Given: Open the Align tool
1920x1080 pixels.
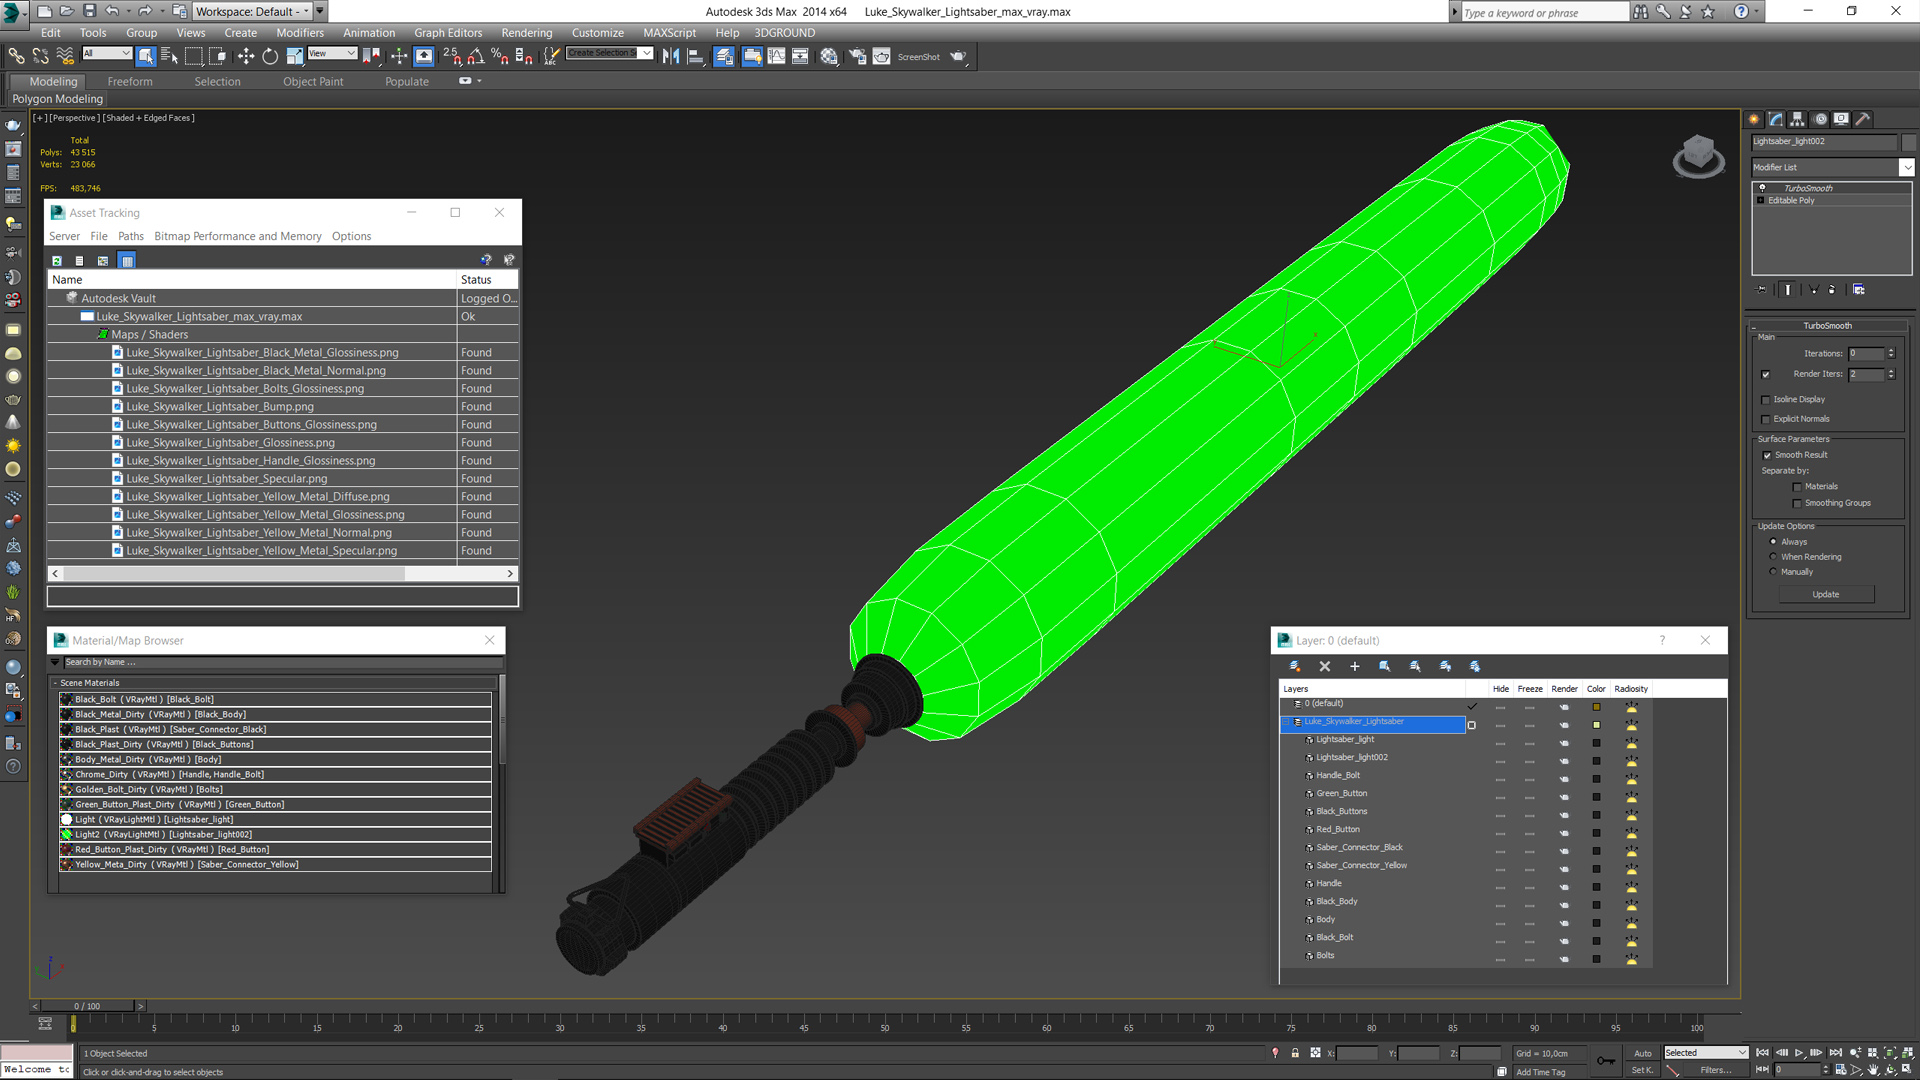Looking at the screenshot, I should click(x=695, y=57).
